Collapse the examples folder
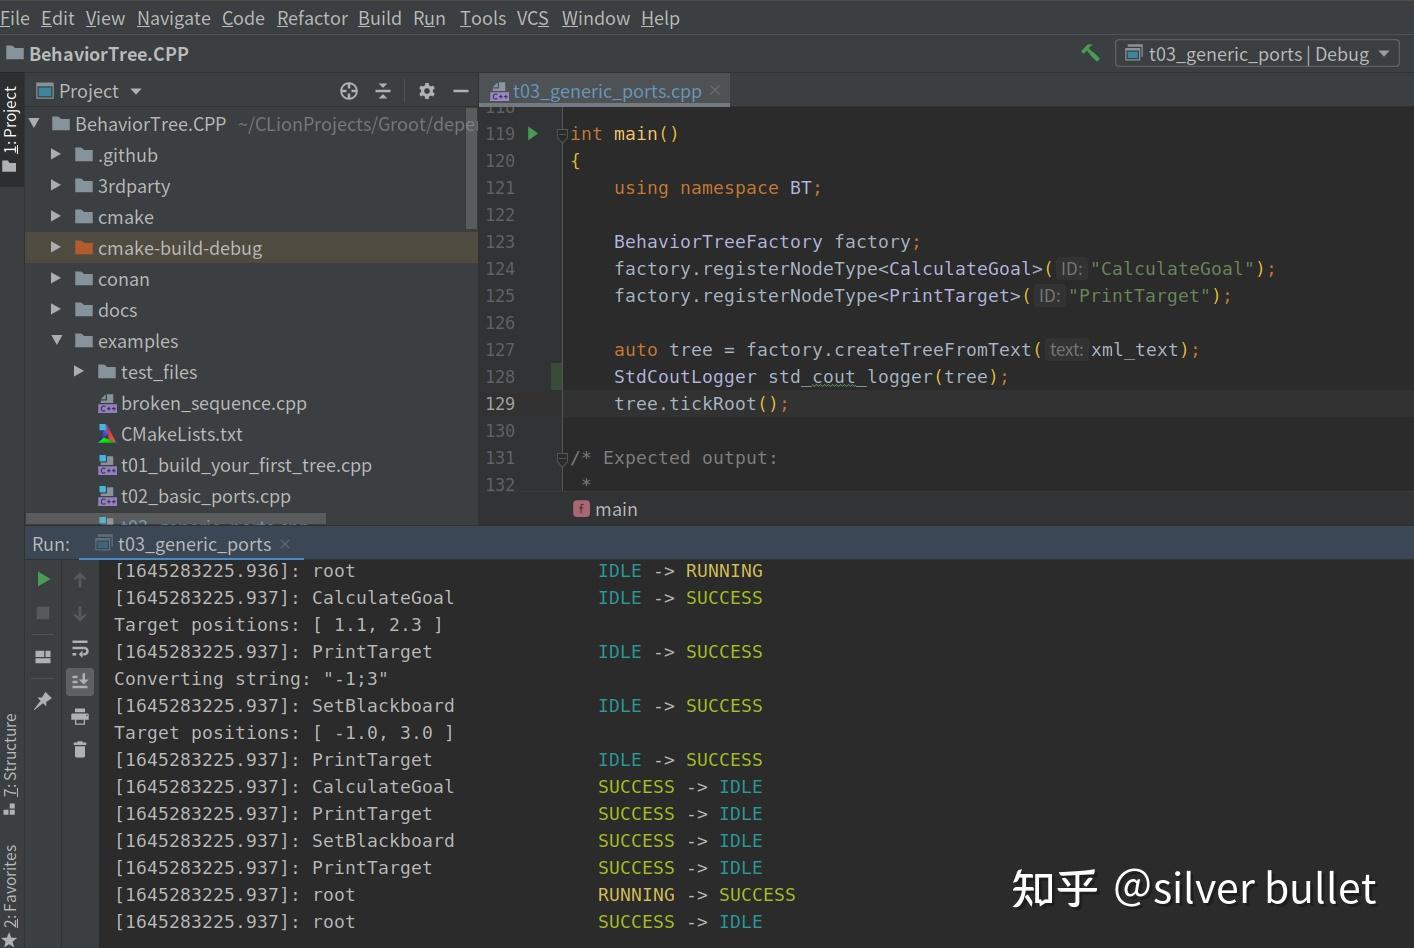 click(56, 341)
